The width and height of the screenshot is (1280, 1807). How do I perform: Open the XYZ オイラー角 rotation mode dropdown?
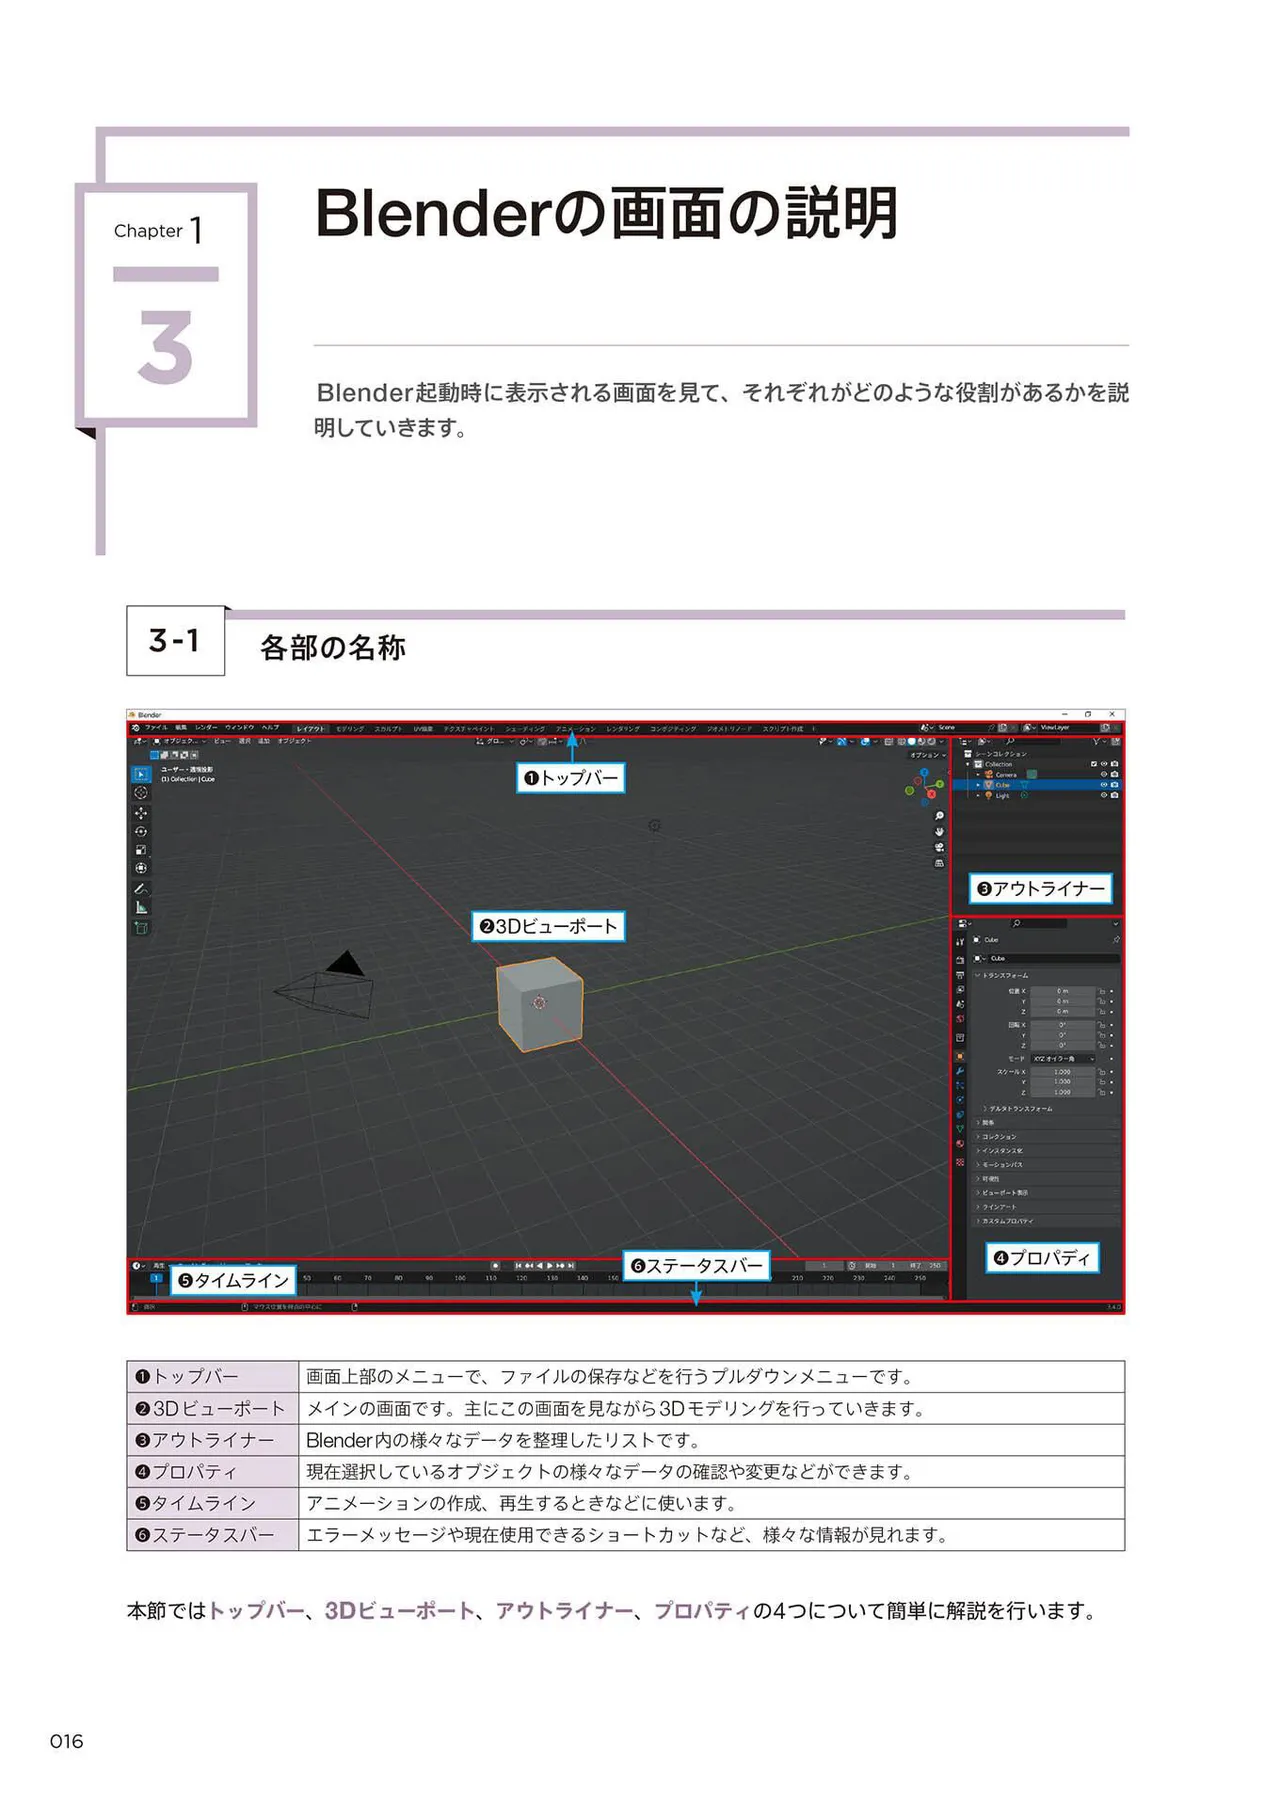(x=1063, y=1058)
